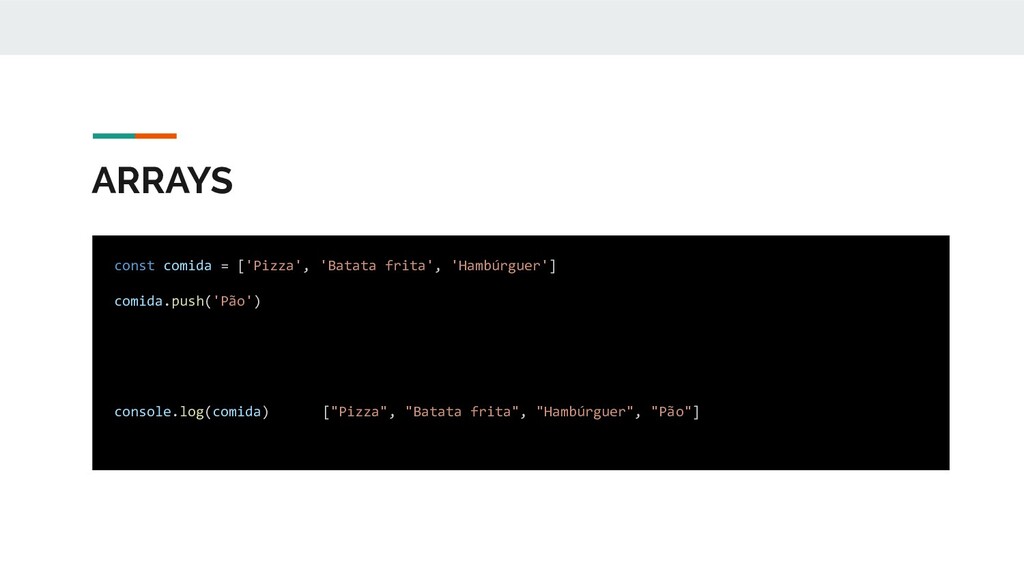This screenshot has width=1024, height=576.
Task: Click the push method call on comida
Action: coord(187,301)
